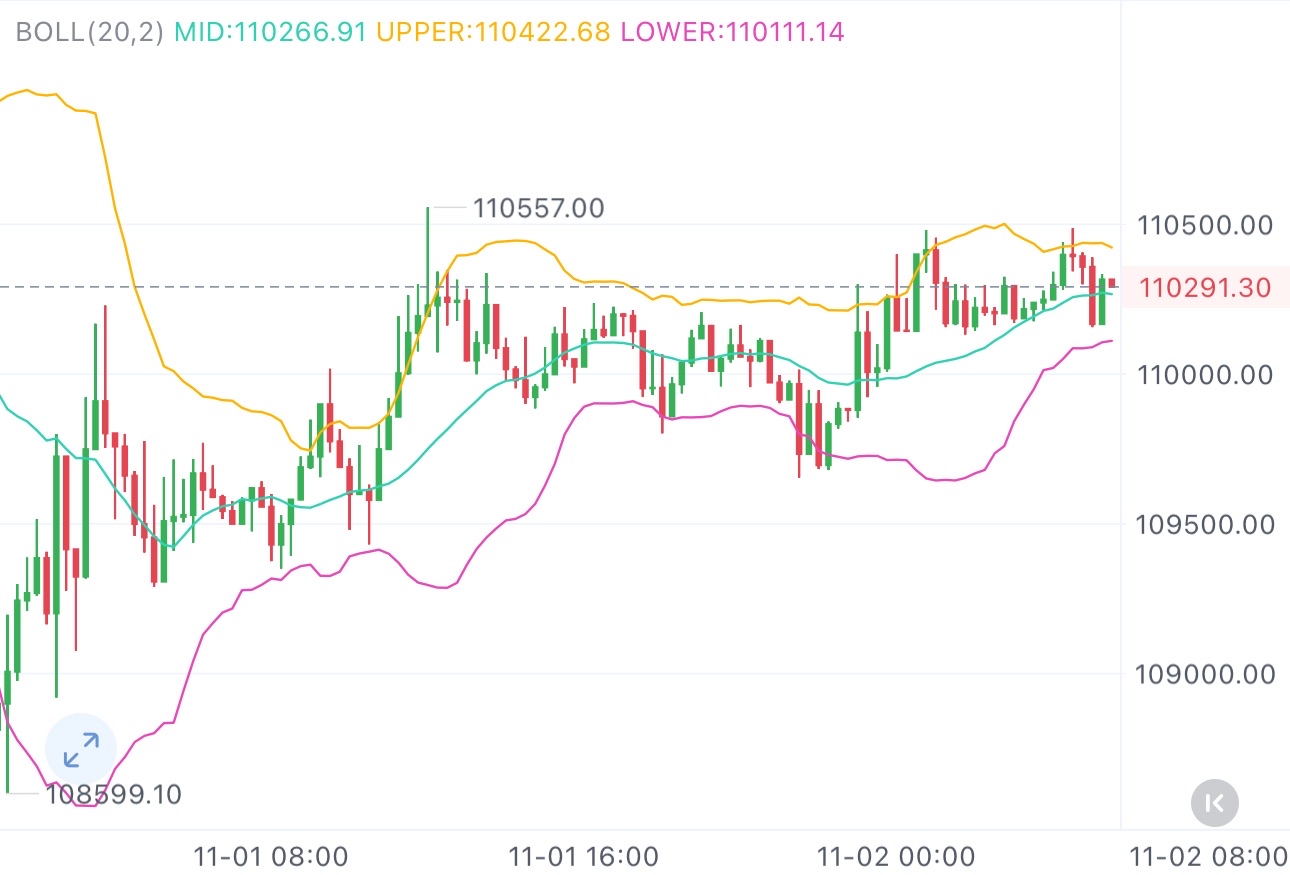This screenshot has height=875, width=1290.
Task: Click the 11-02 08:00 time label
Action: [1208, 857]
